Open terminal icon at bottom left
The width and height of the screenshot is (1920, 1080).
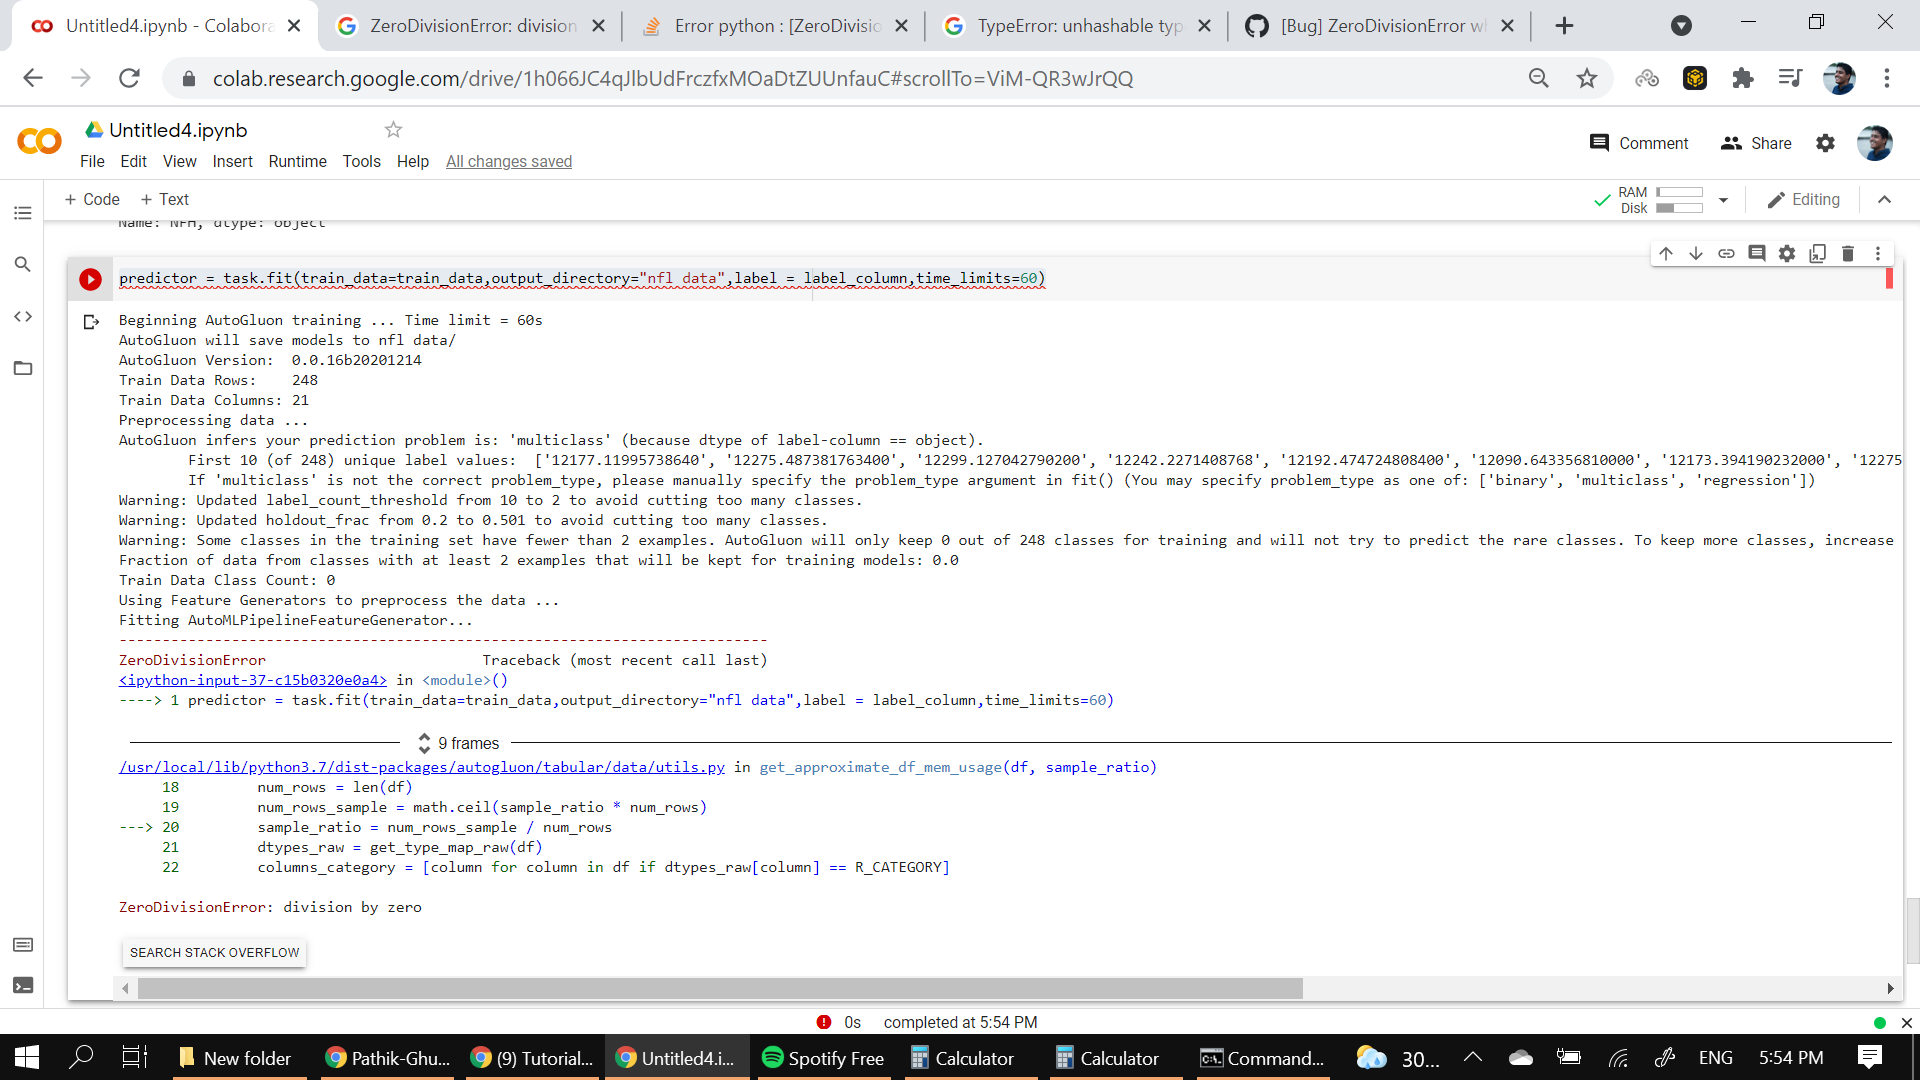coord(23,986)
